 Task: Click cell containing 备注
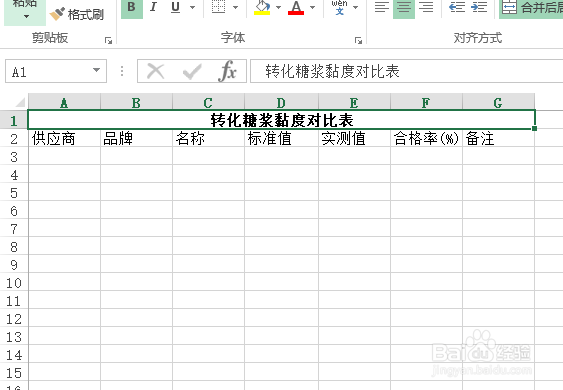pyautogui.click(x=498, y=138)
